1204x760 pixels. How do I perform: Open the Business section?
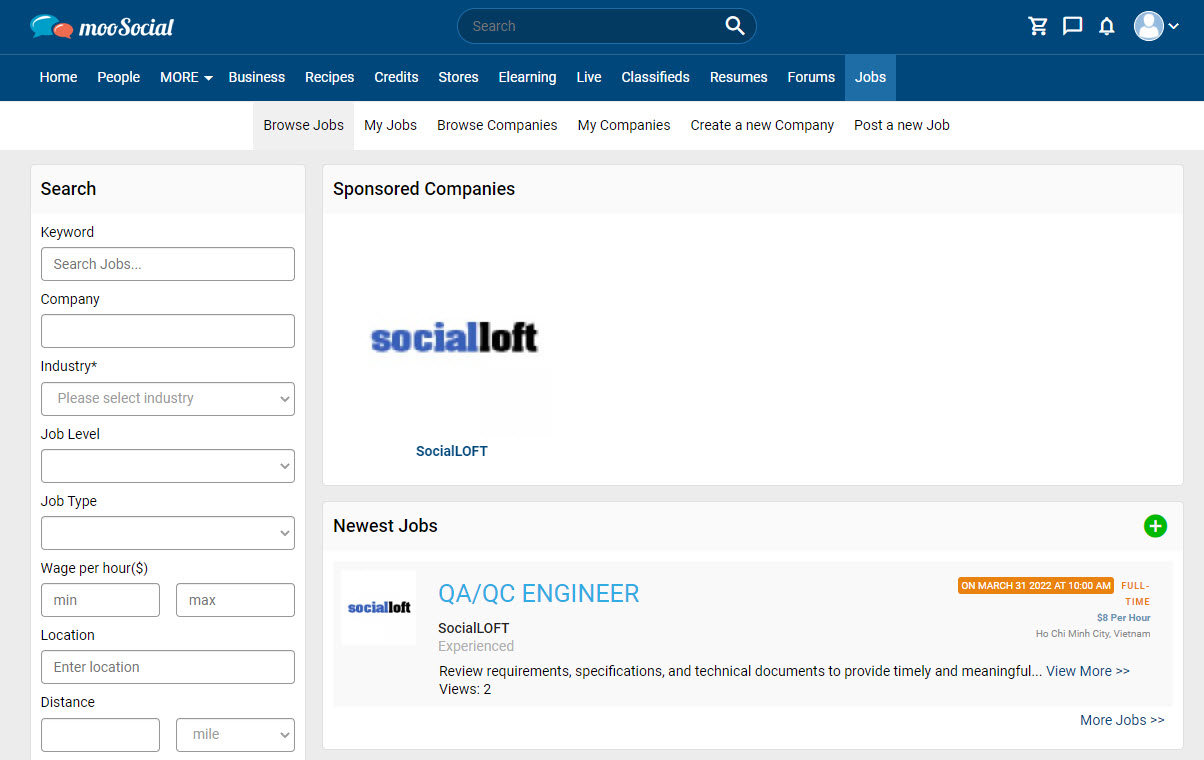[257, 77]
